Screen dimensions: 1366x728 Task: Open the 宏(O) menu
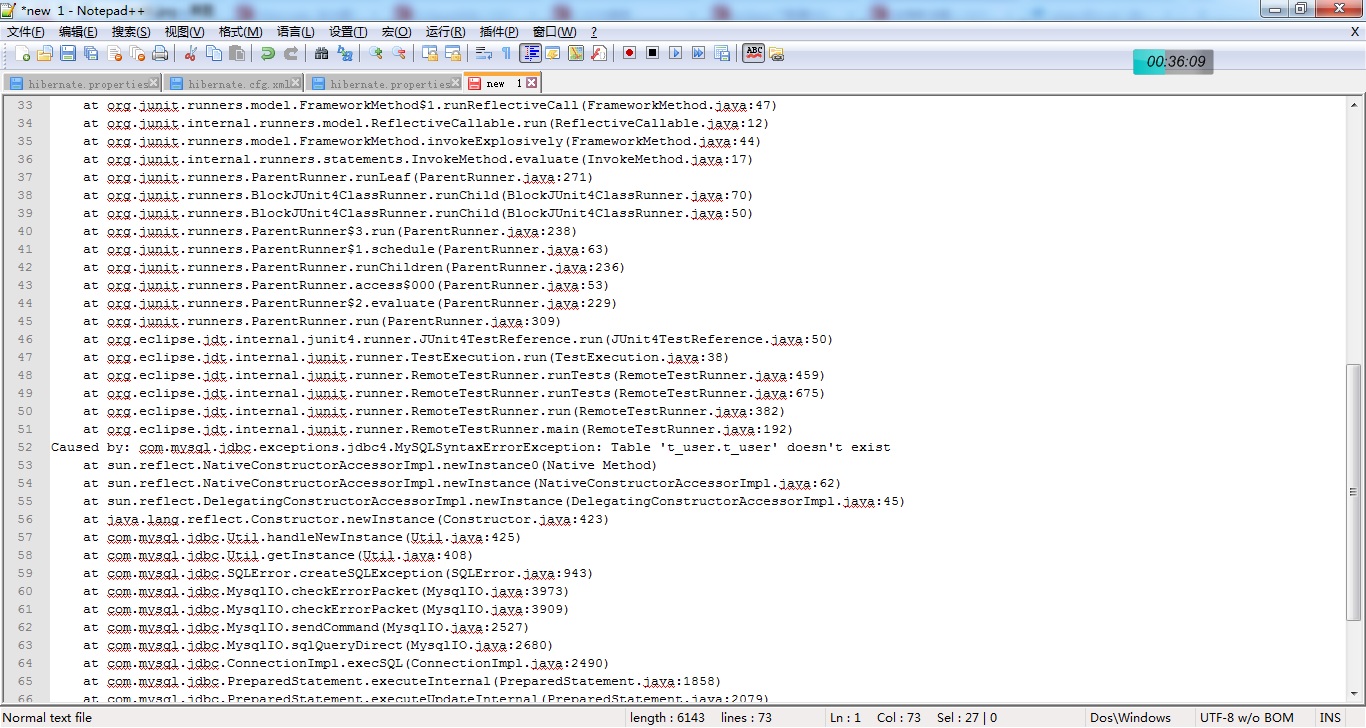pos(396,32)
